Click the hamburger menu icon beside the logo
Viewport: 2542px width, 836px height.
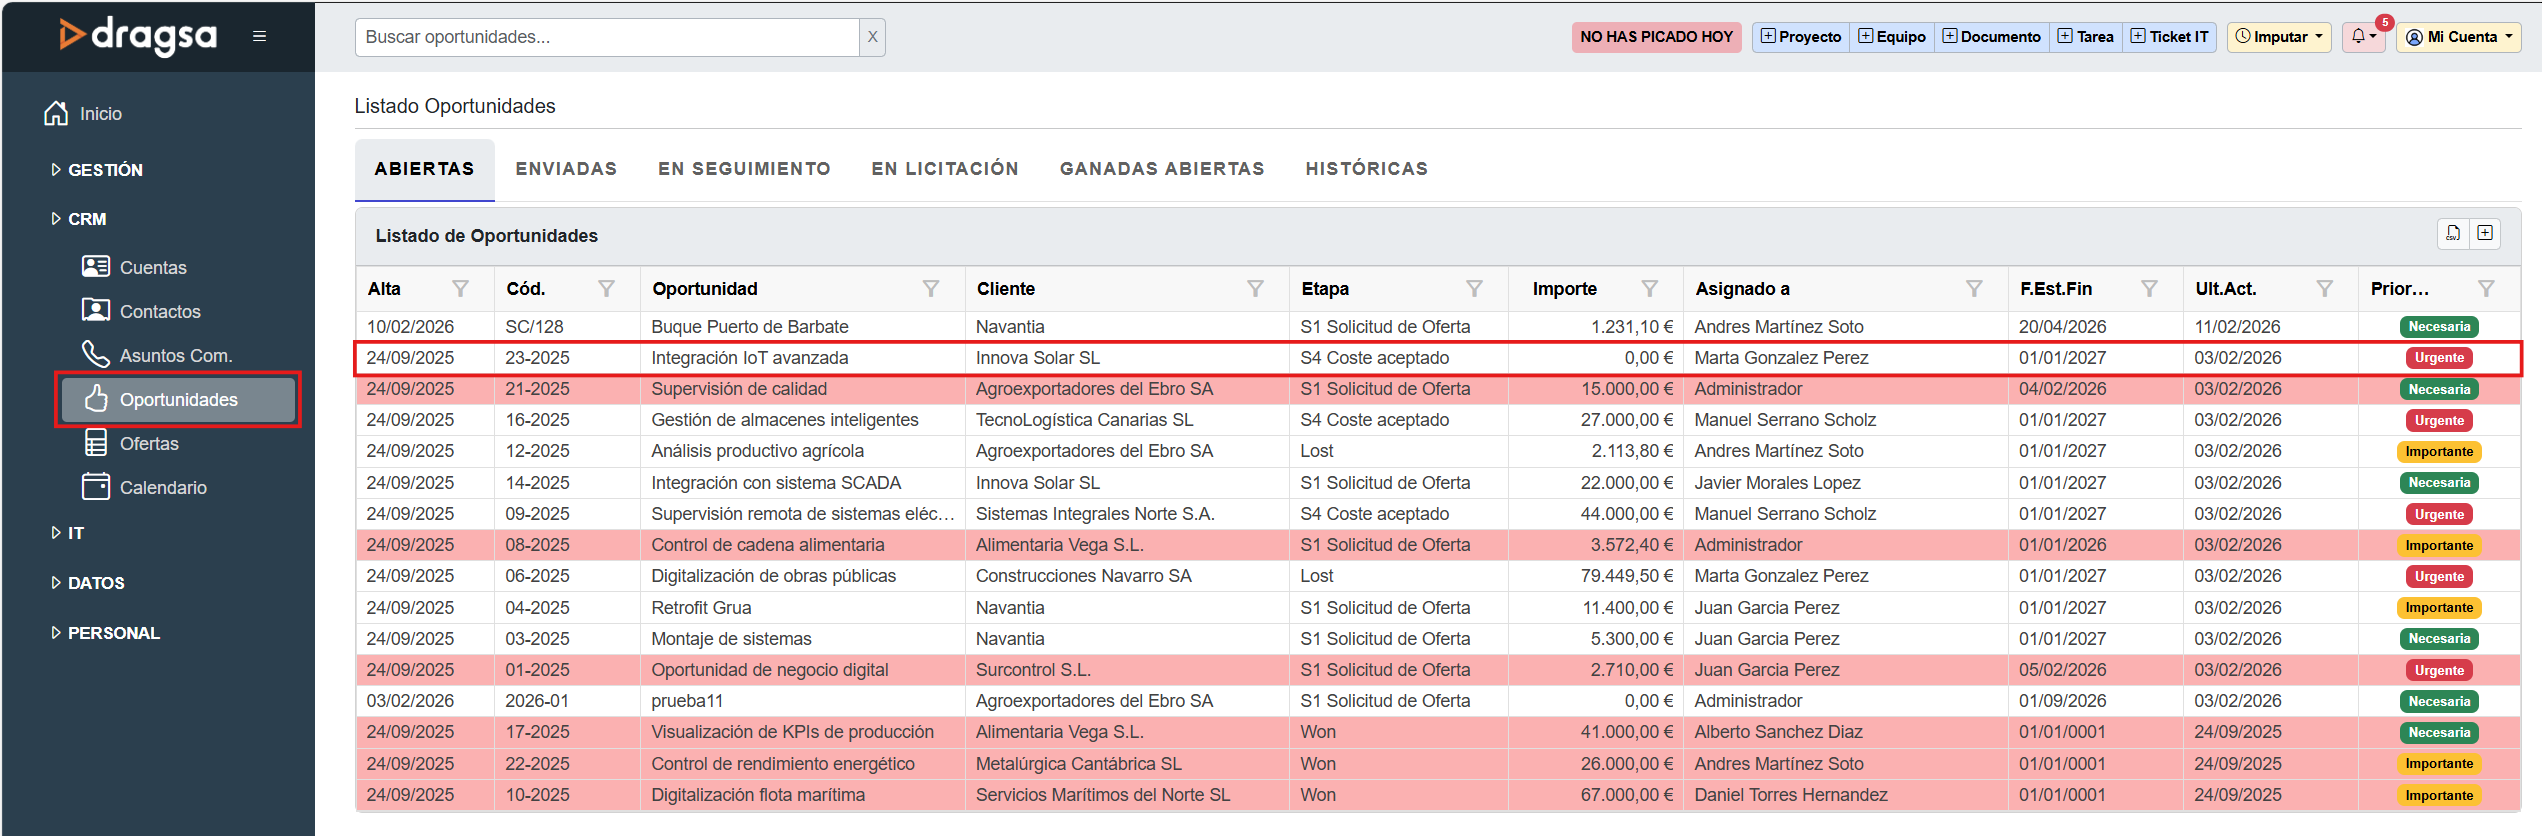tap(259, 37)
